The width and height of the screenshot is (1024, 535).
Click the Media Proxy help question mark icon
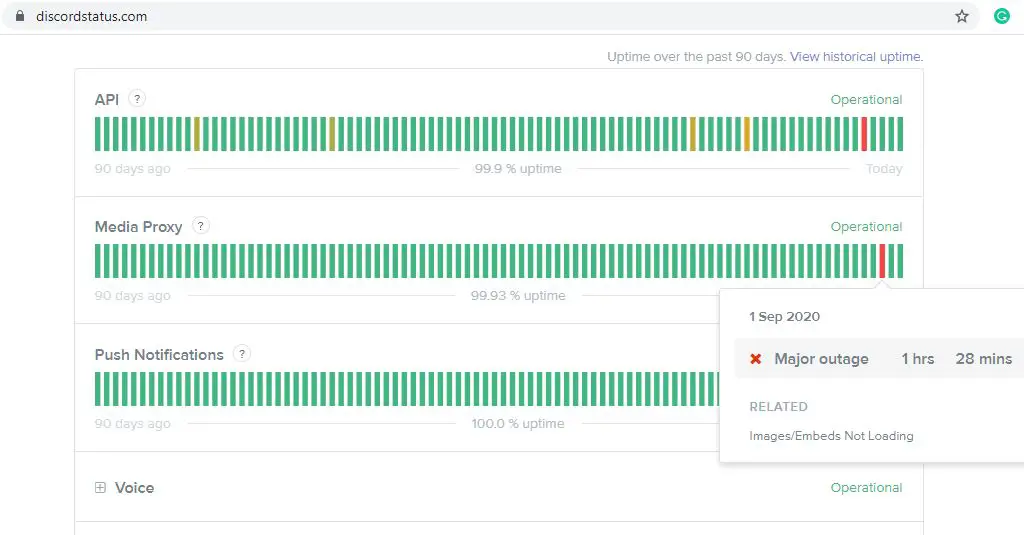pos(200,226)
